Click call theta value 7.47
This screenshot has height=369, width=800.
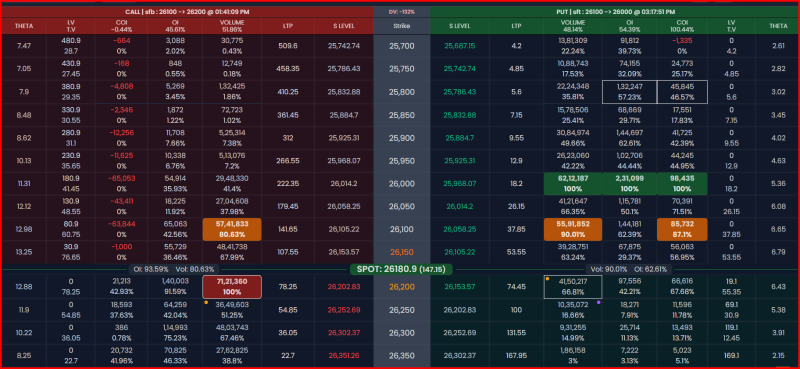23,45
